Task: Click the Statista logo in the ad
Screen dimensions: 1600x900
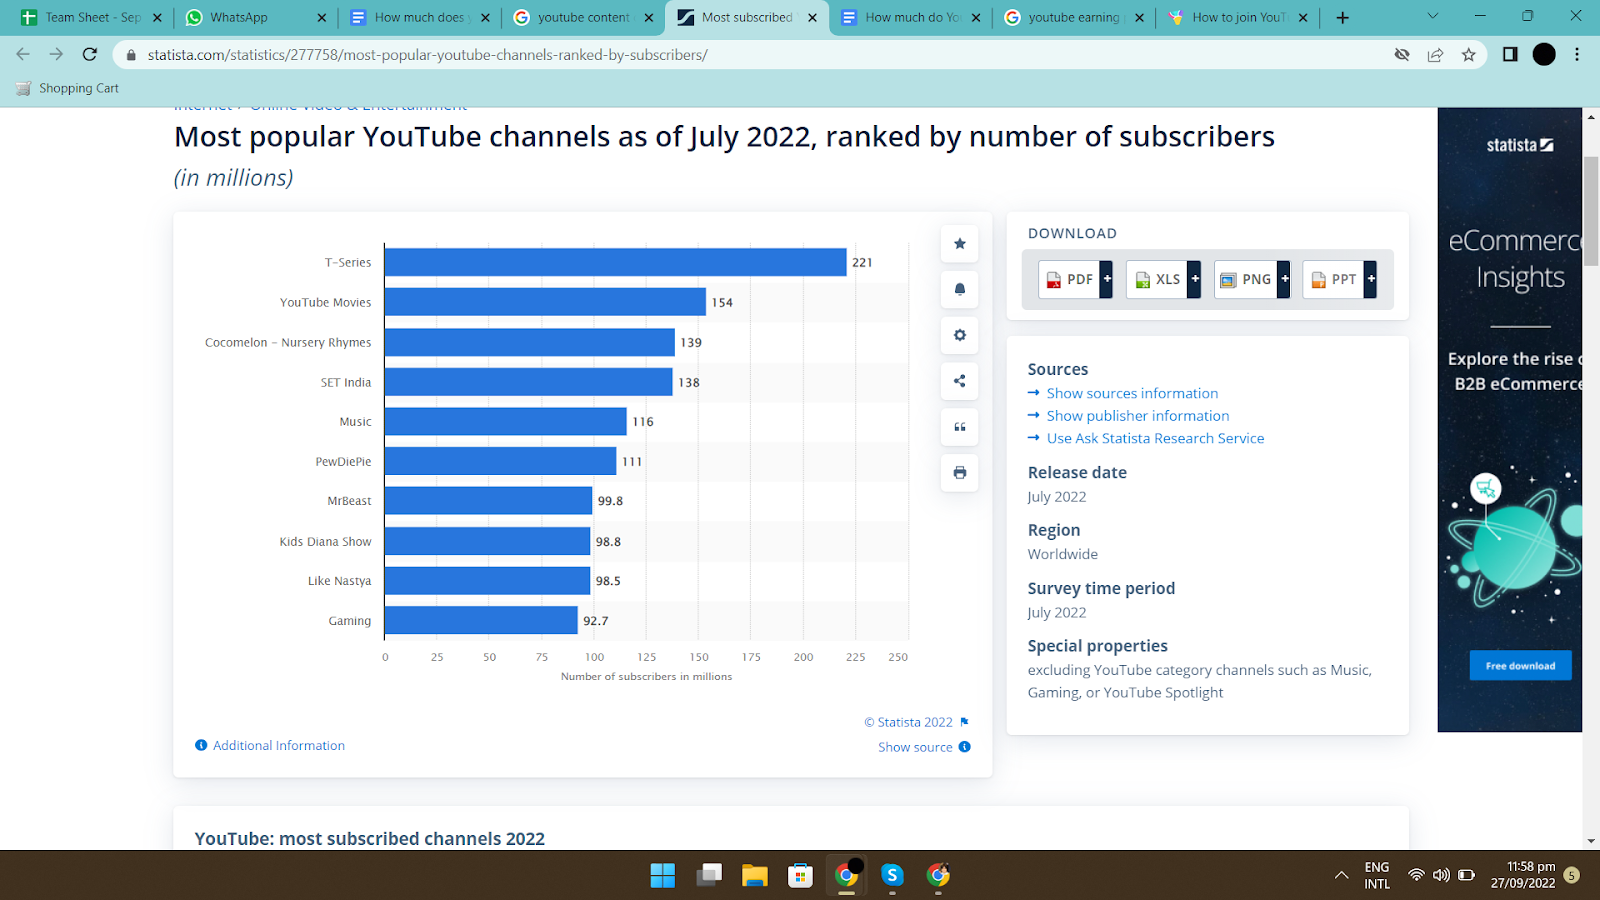Action: click(x=1520, y=145)
